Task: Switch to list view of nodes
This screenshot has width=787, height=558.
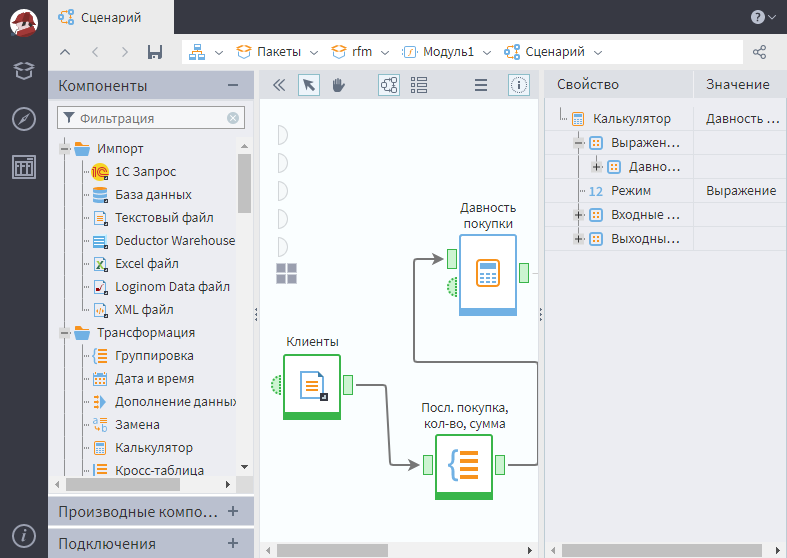Action: (419, 85)
